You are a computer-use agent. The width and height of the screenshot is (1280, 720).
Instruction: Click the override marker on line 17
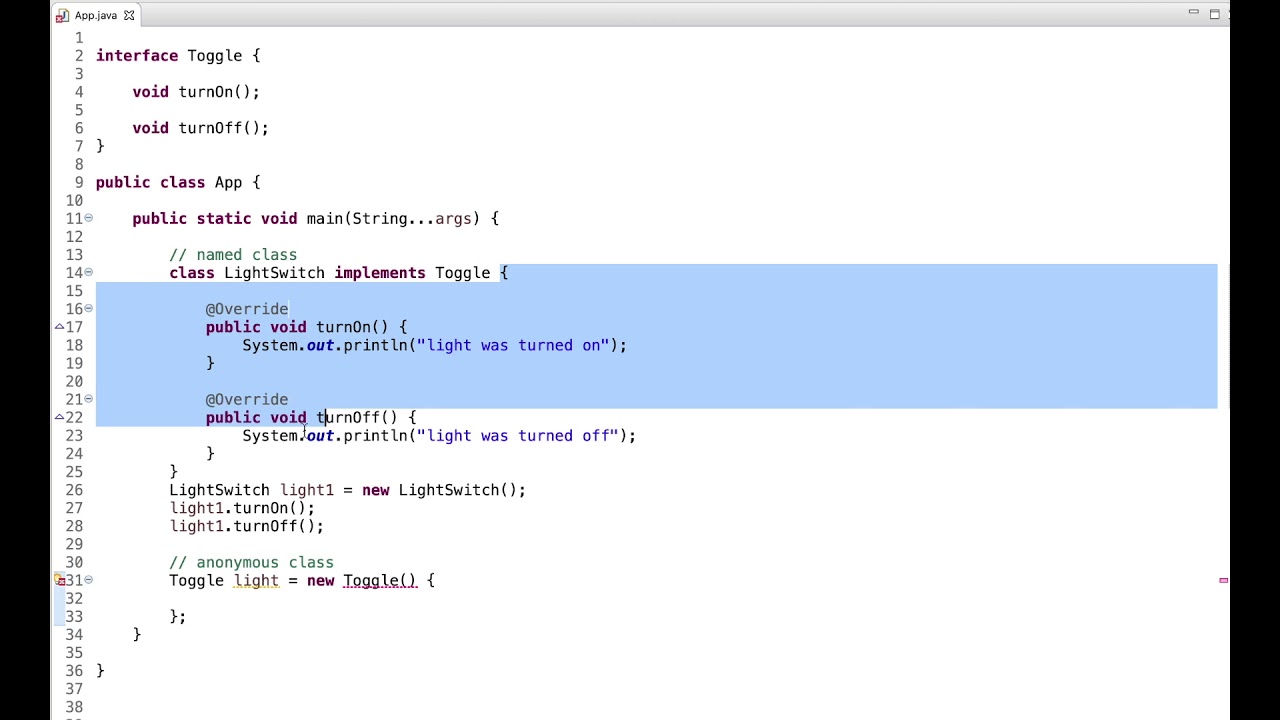(60, 327)
